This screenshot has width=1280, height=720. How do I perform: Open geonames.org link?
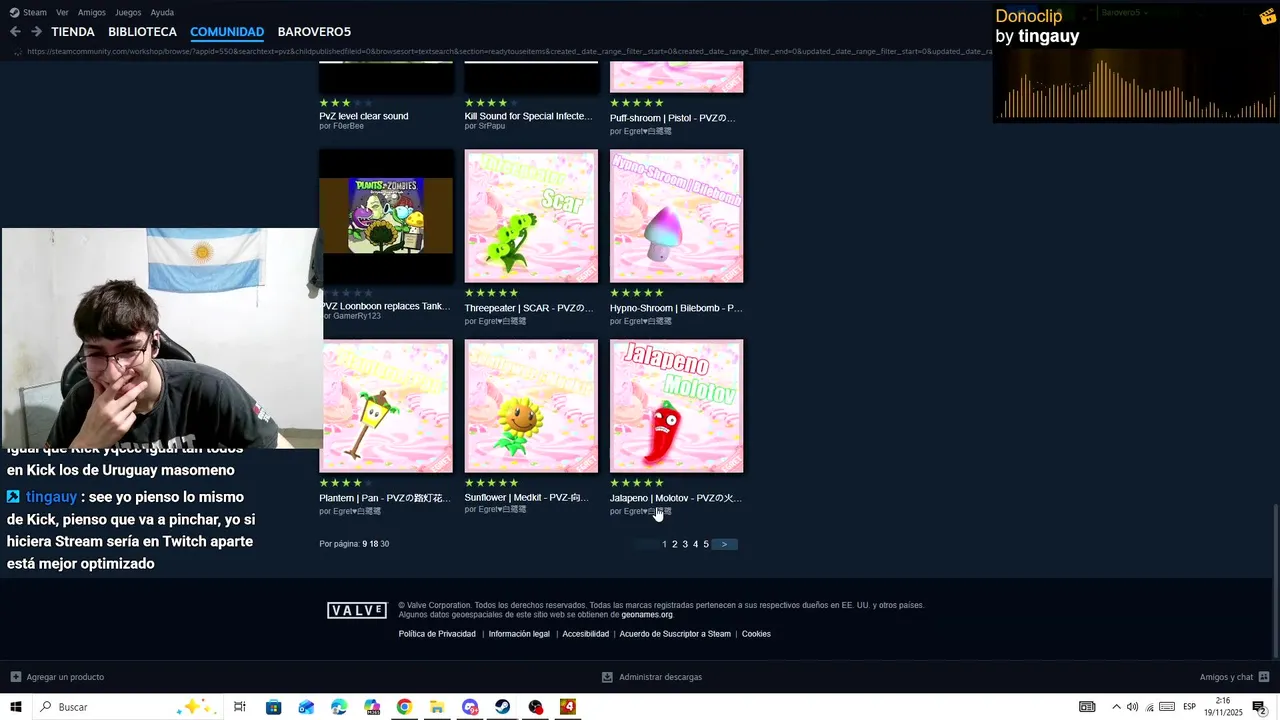[x=647, y=615]
